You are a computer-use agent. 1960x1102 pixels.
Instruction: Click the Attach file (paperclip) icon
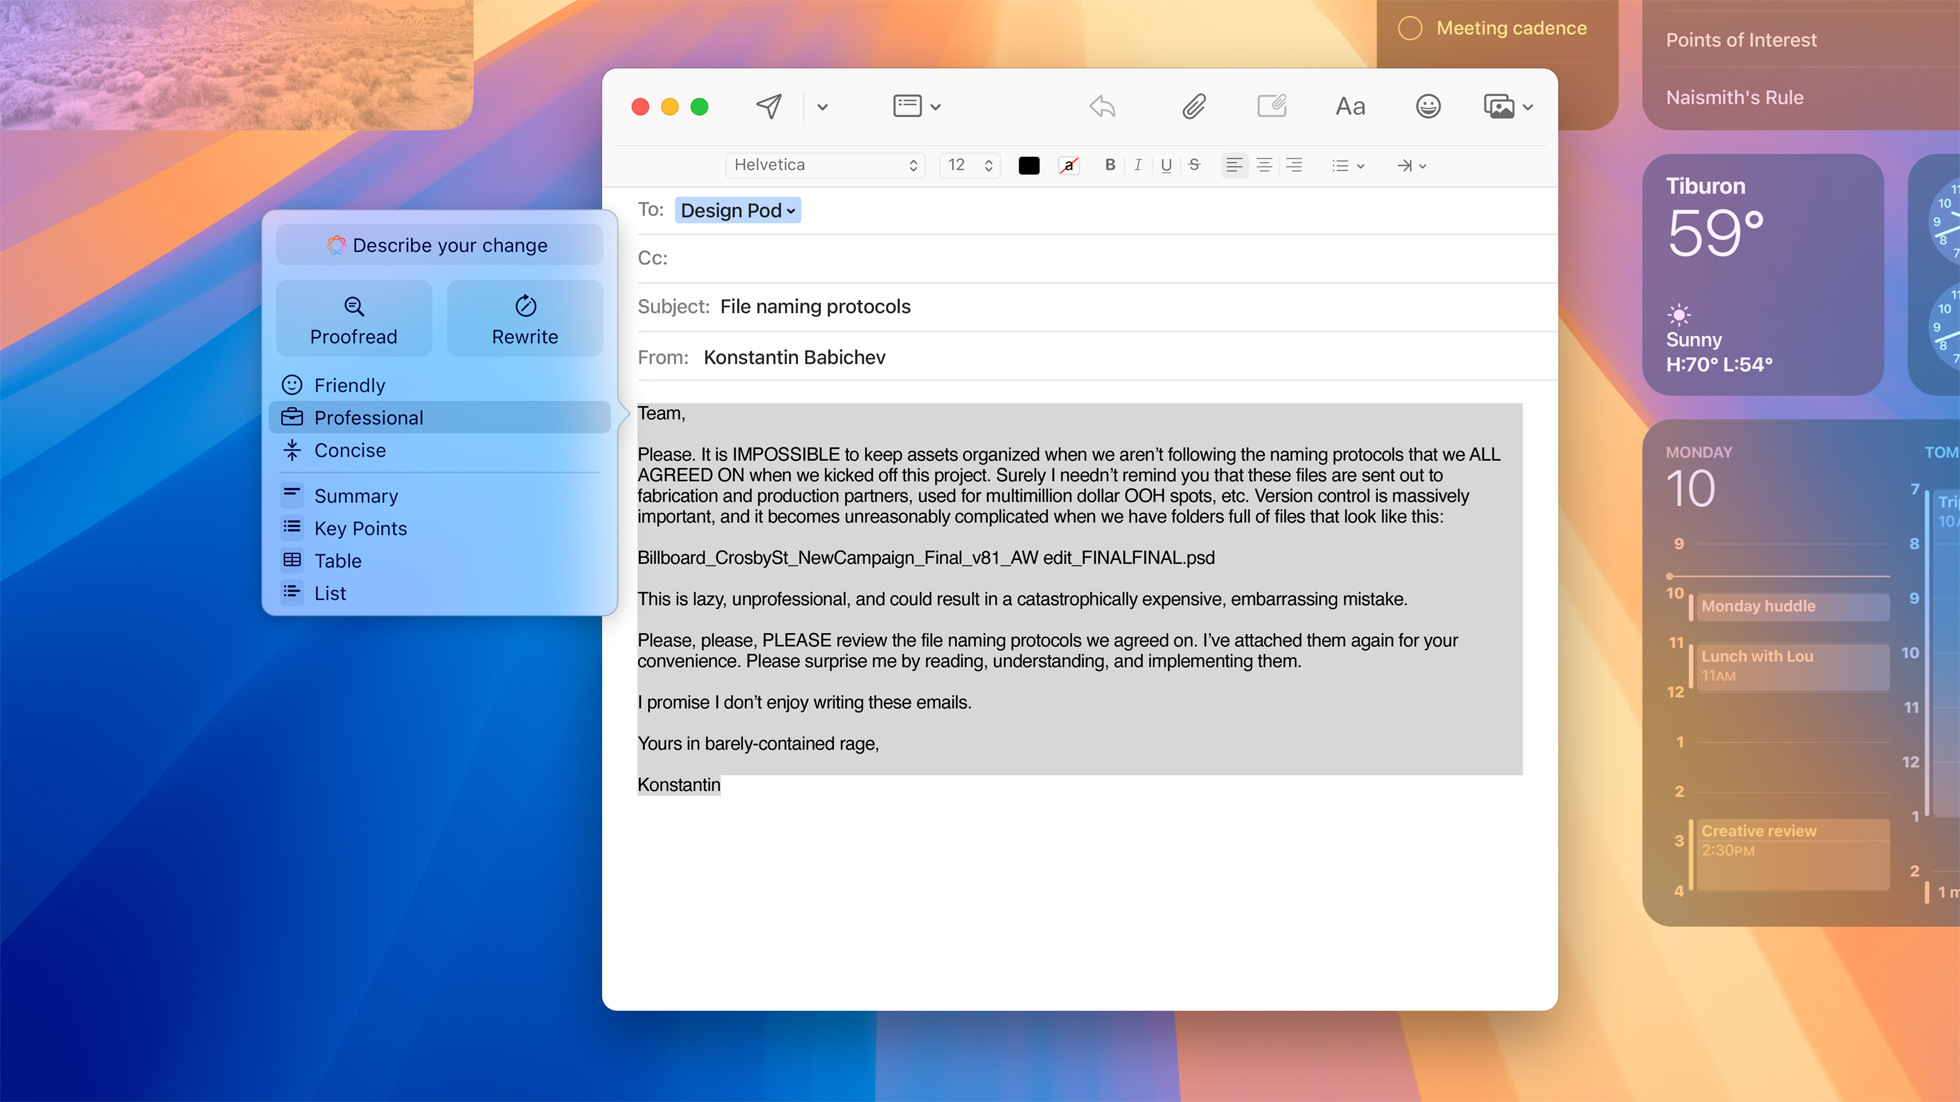(x=1191, y=105)
